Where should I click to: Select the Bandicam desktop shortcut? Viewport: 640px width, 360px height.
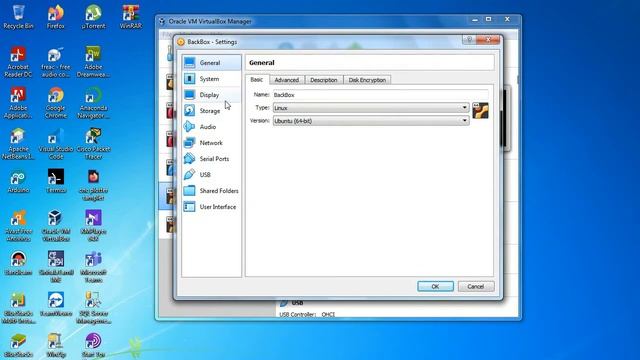tap(18, 264)
